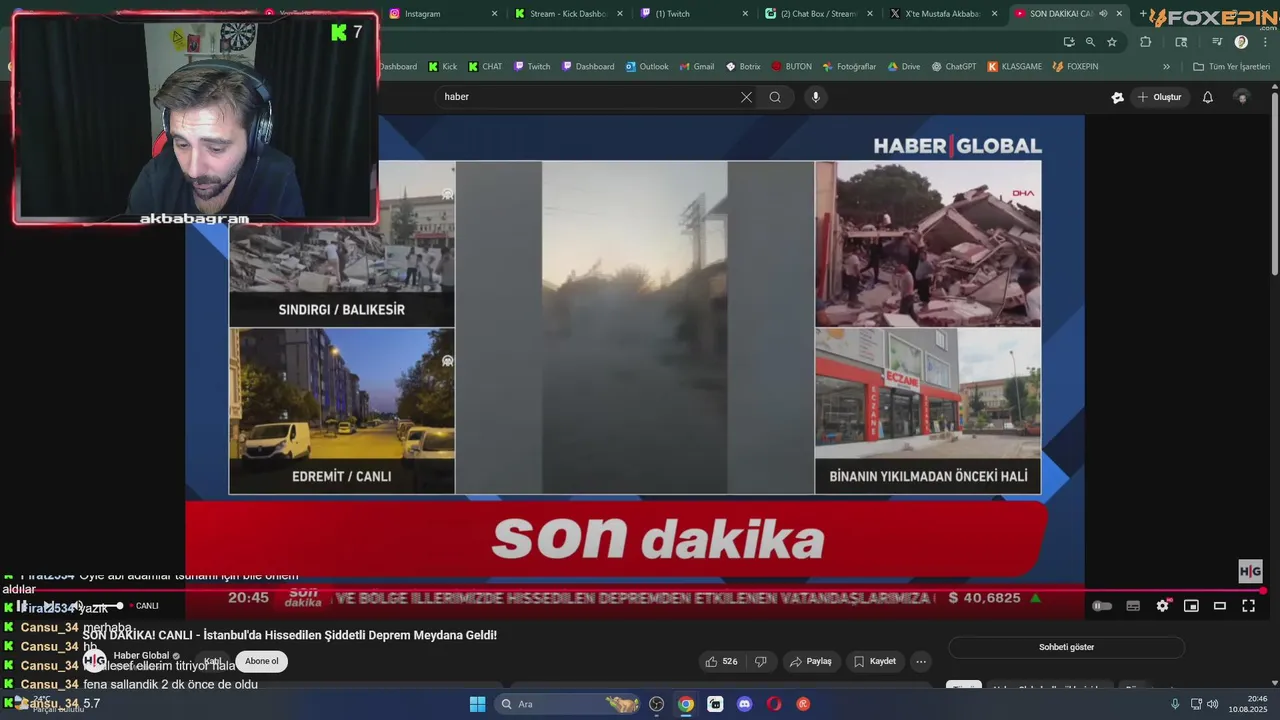This screenshot has width=1280, height=720.
Task: Save the video with Kaydet
Action: point(875,661)
